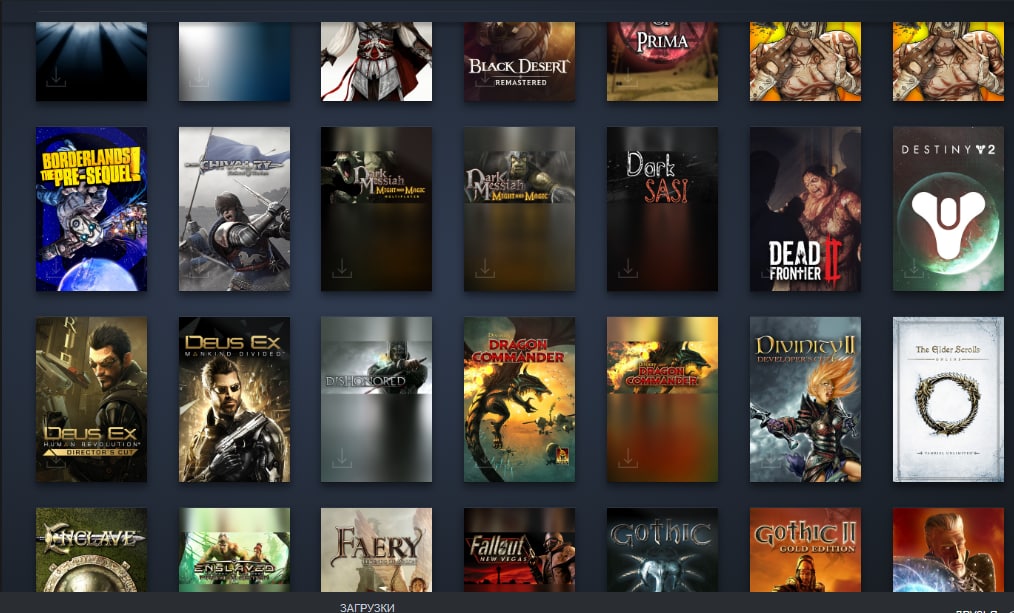The height and width of the screenshot is (613, 1014).
Task: Open Deus Ex Human Revolution Director's Cut
Action: pyautogui.click(x=91, y=399)
